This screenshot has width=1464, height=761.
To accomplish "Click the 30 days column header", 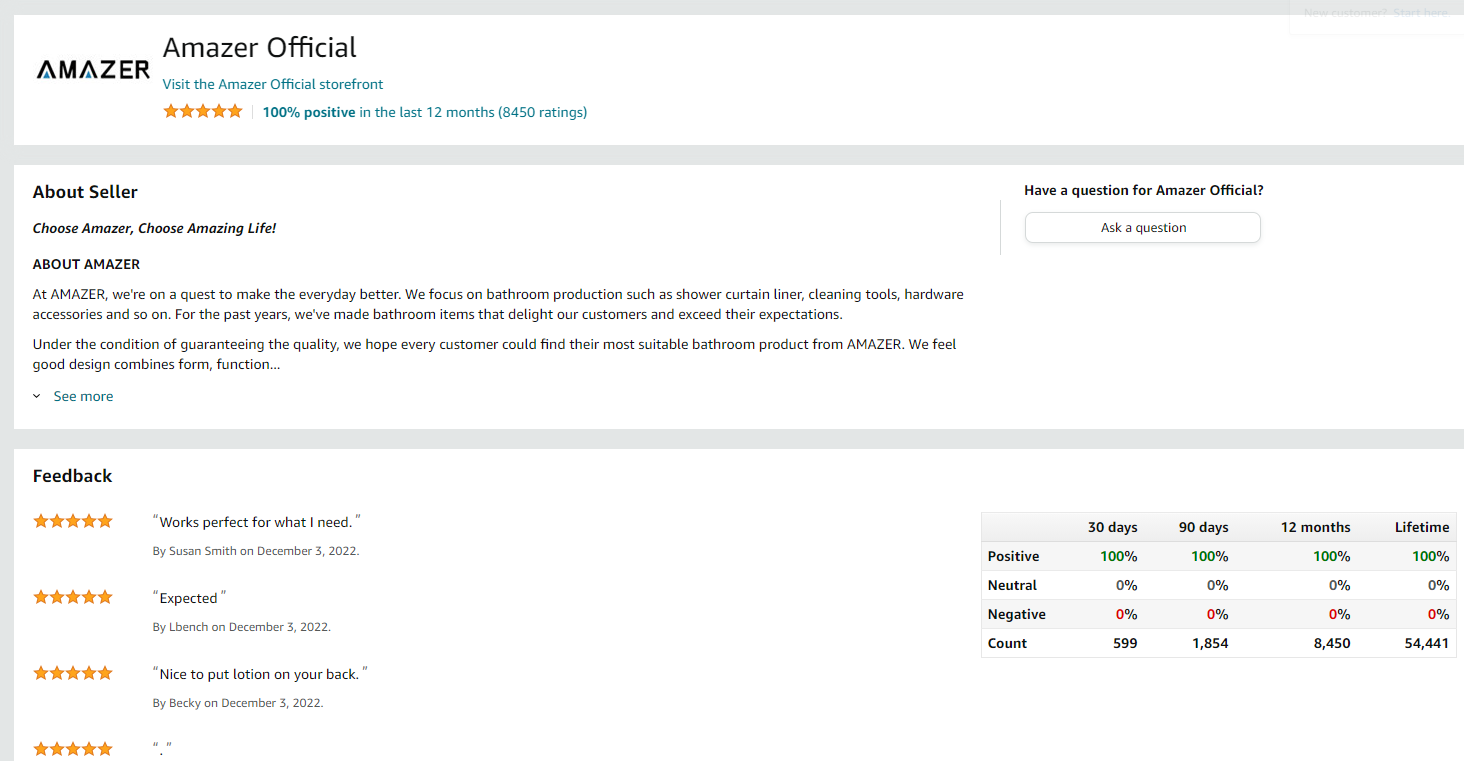I will 1113,527.
